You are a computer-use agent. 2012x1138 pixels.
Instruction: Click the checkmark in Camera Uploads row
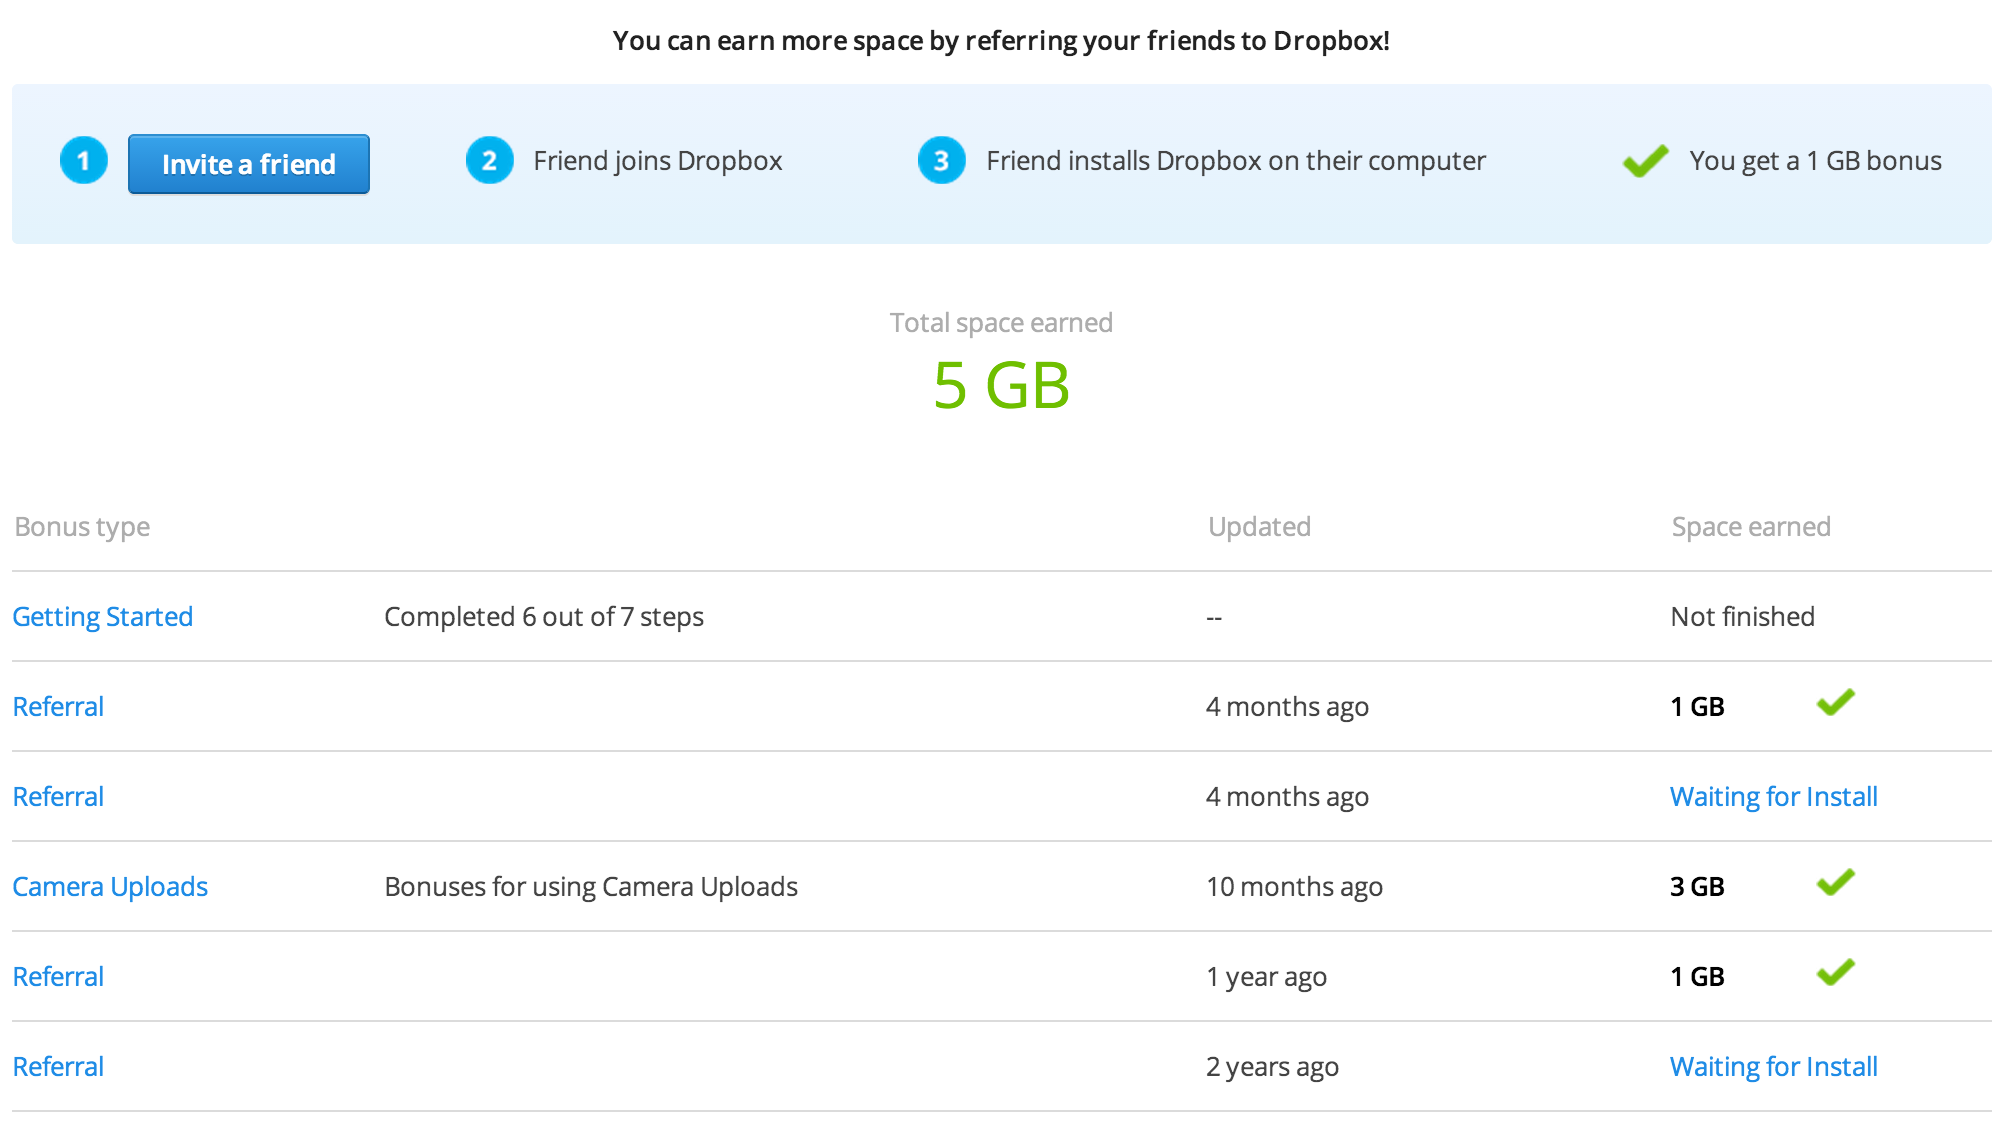pos(1836,883)
